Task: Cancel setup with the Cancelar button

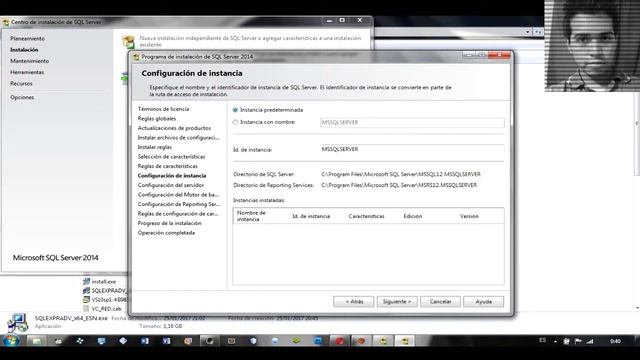Action: pyautogui.click(x=440, y=302)
